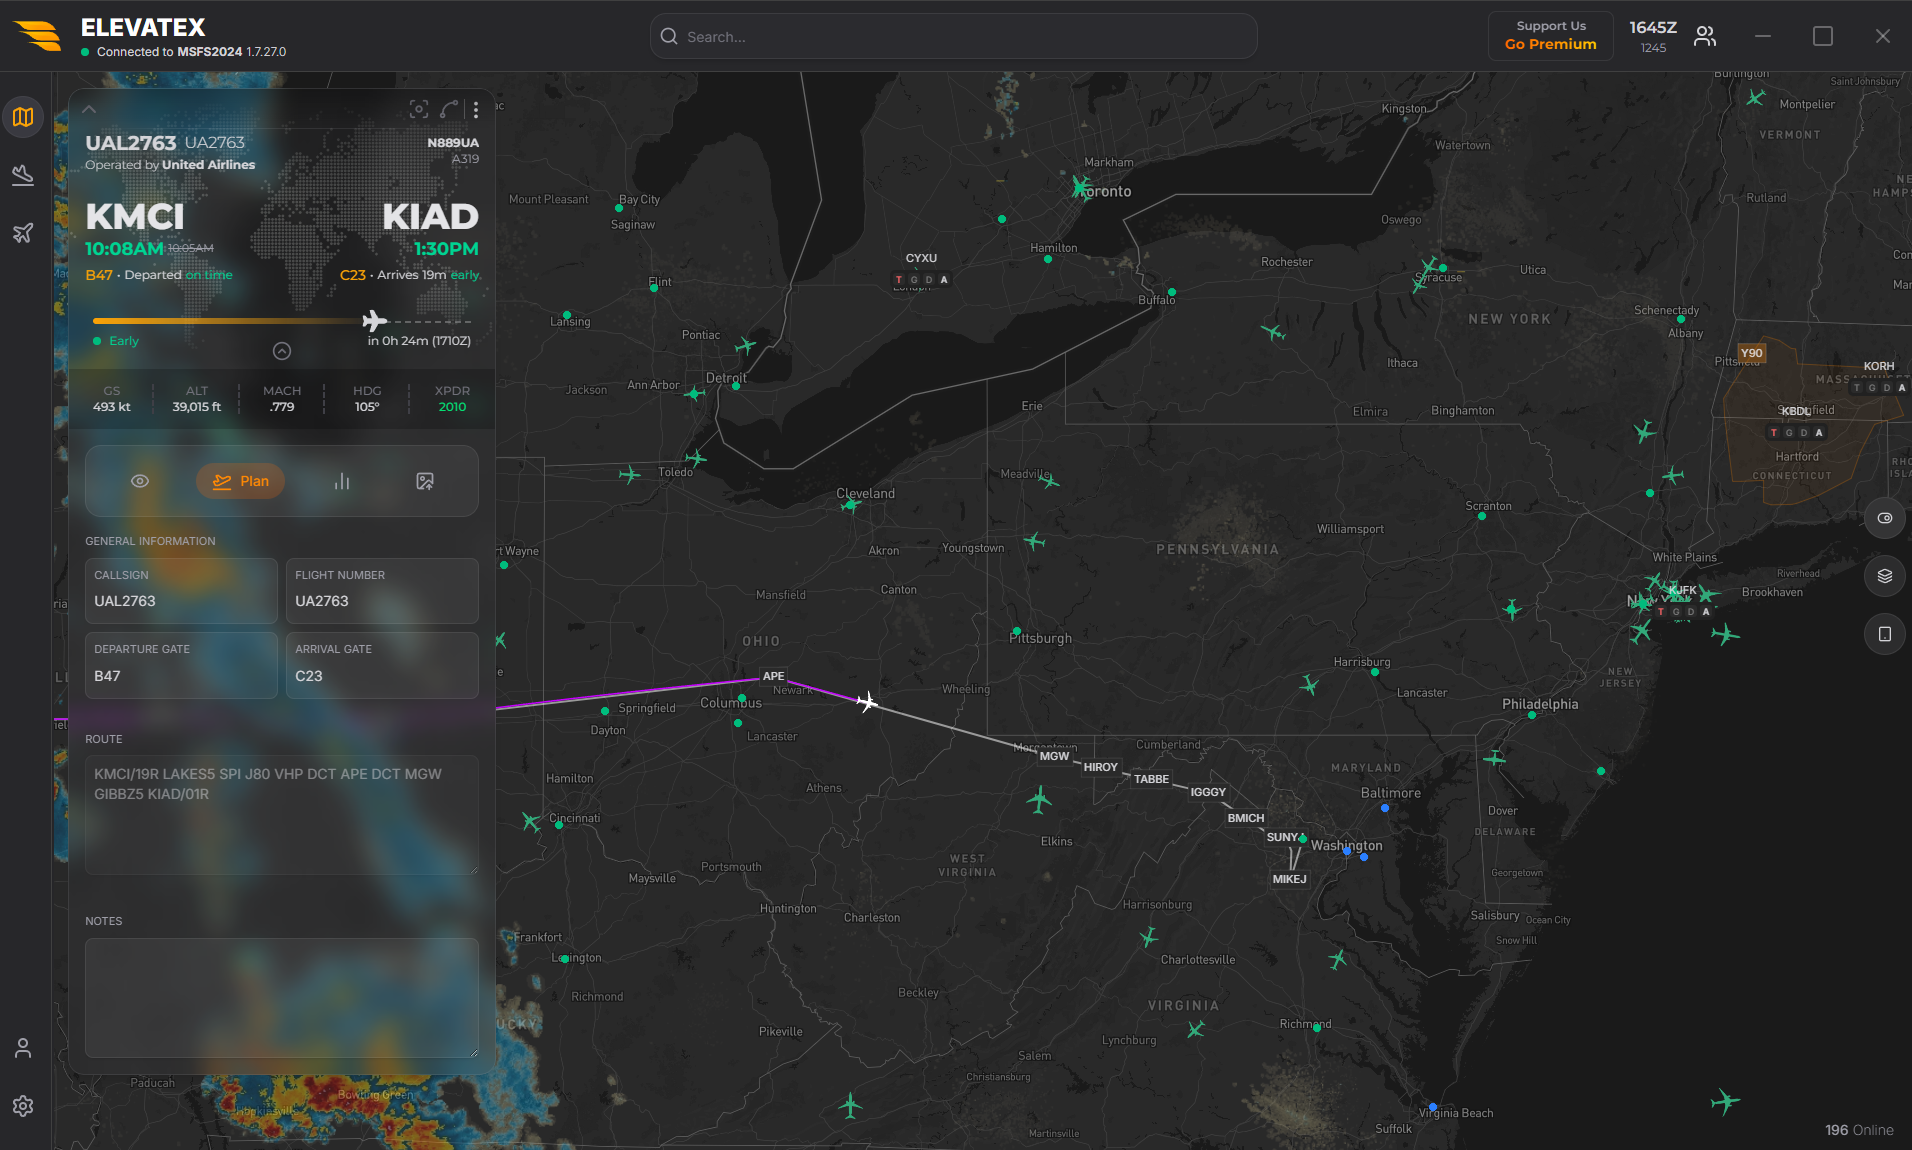Image resolution: width=1912 pixels, height=1150 pixels.
Task: Select the Plan tab
Action: click(x=240, y=481)
